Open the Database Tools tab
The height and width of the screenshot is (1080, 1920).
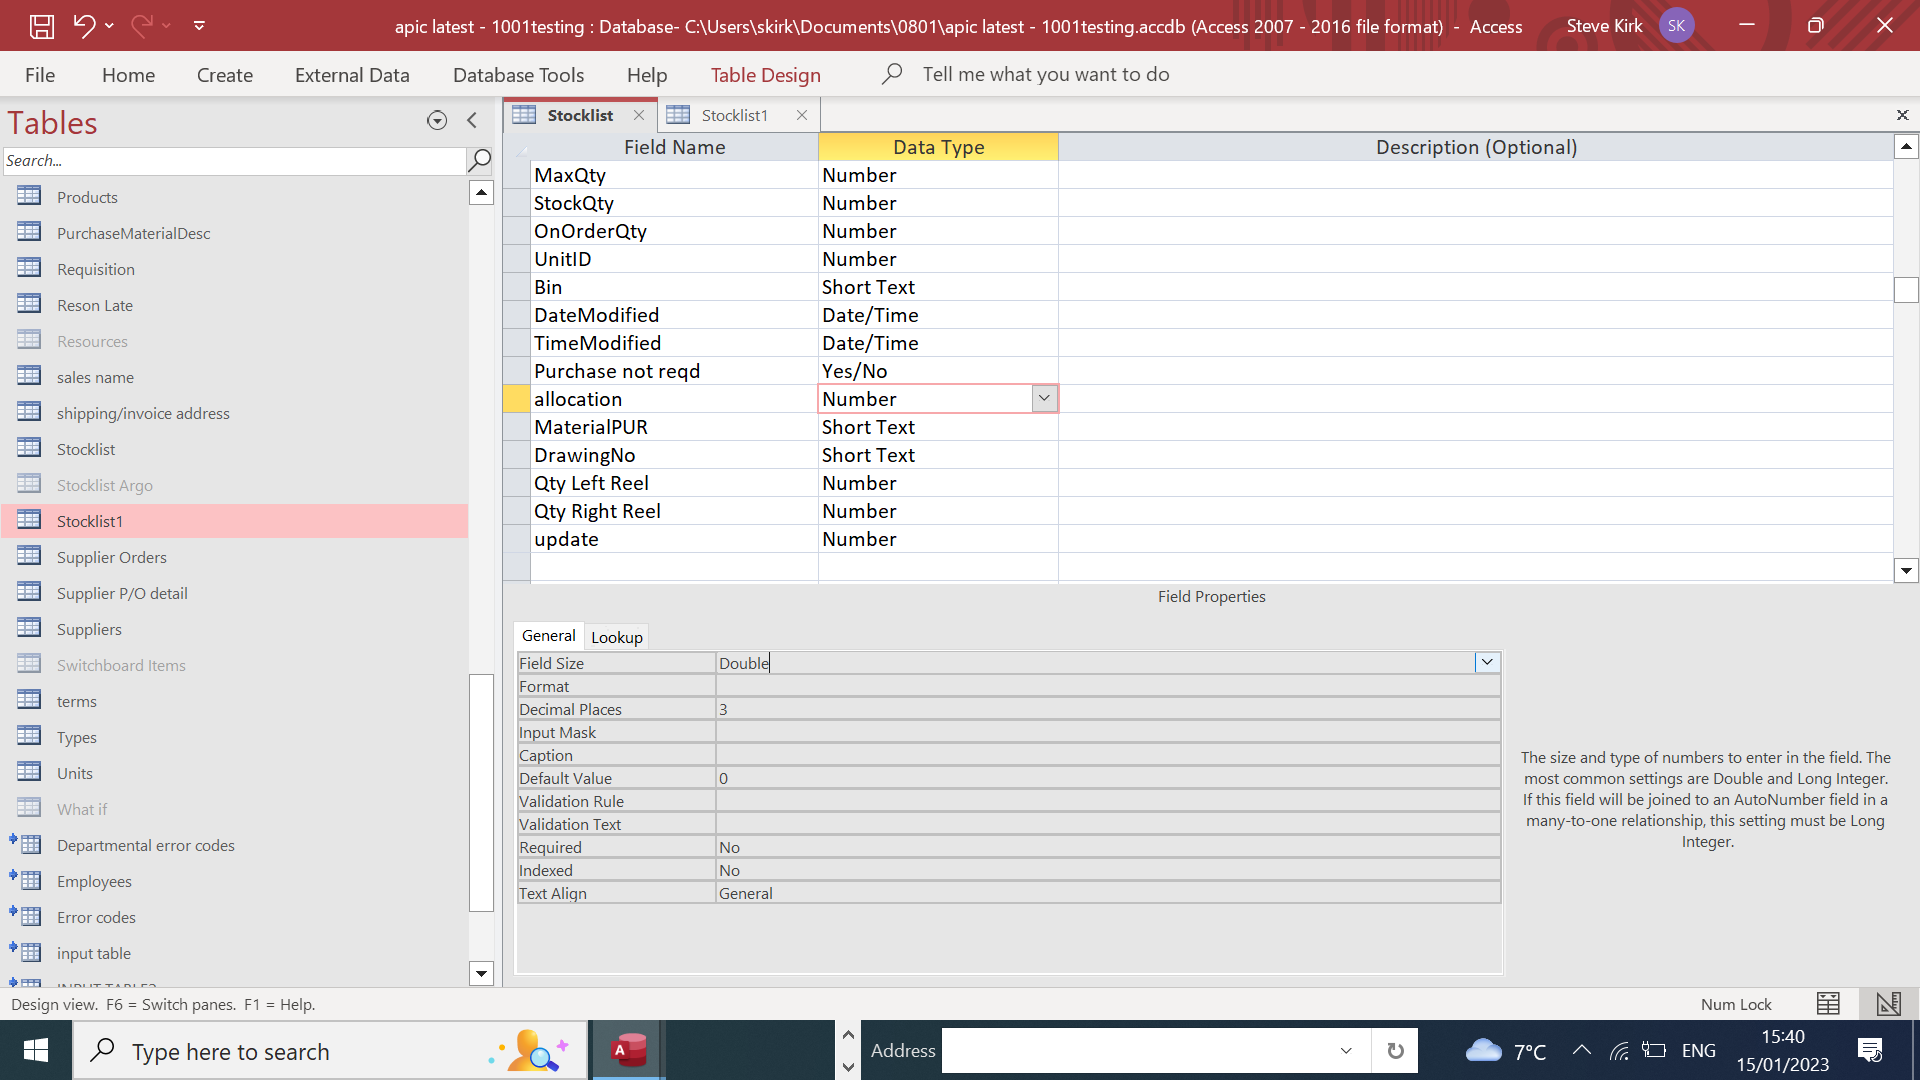[x=518, y=75]
